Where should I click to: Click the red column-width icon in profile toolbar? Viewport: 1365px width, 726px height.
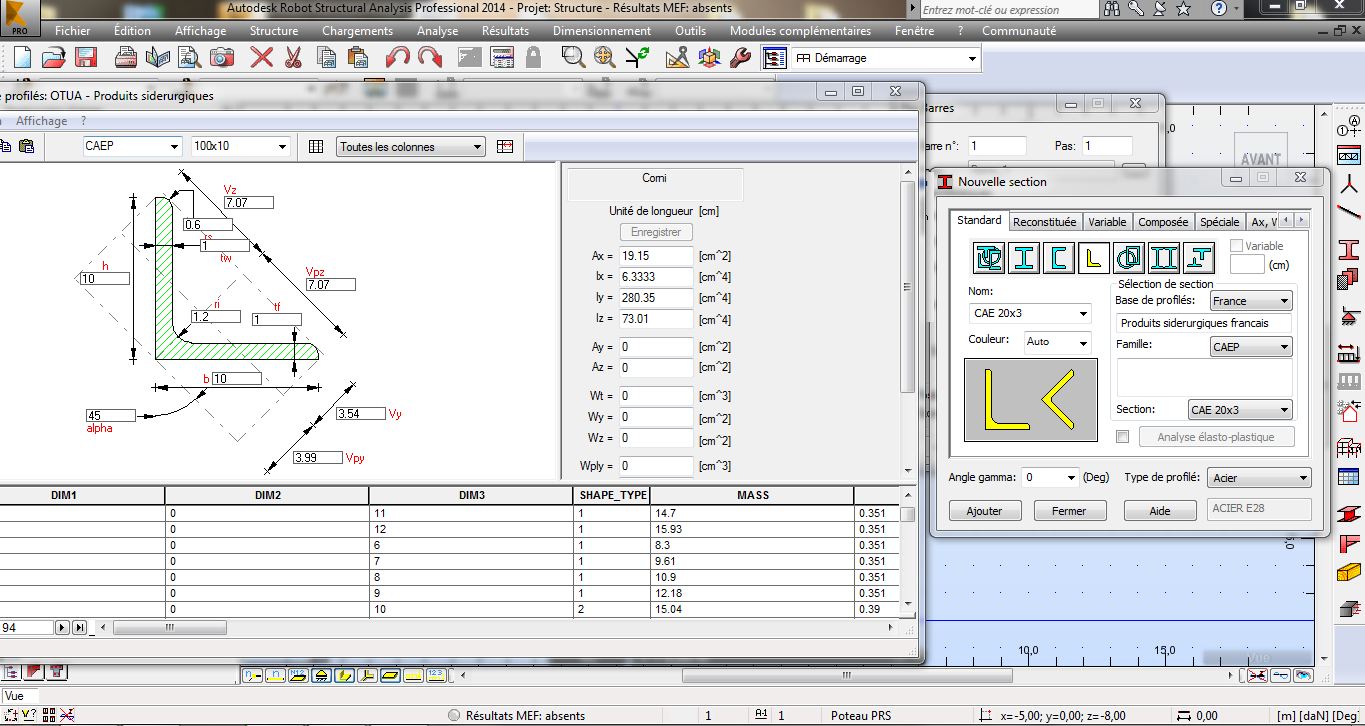tap(504, 147)
